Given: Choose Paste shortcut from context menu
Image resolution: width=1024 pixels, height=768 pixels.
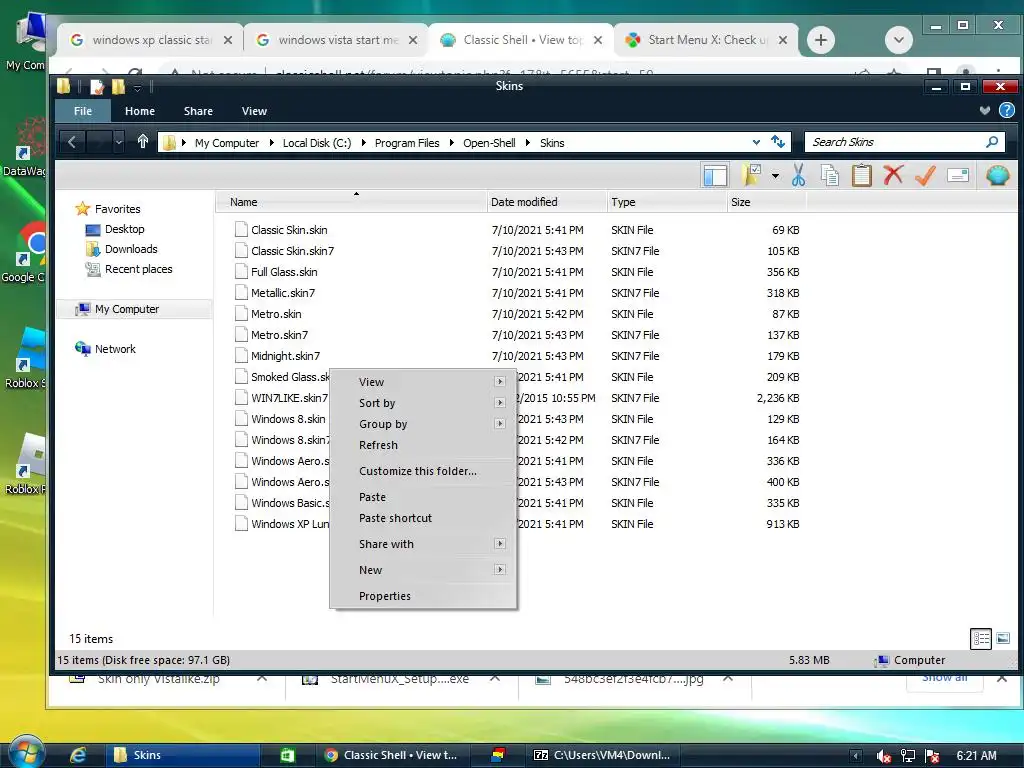Looking at the screenshot, I should (423, 518).
